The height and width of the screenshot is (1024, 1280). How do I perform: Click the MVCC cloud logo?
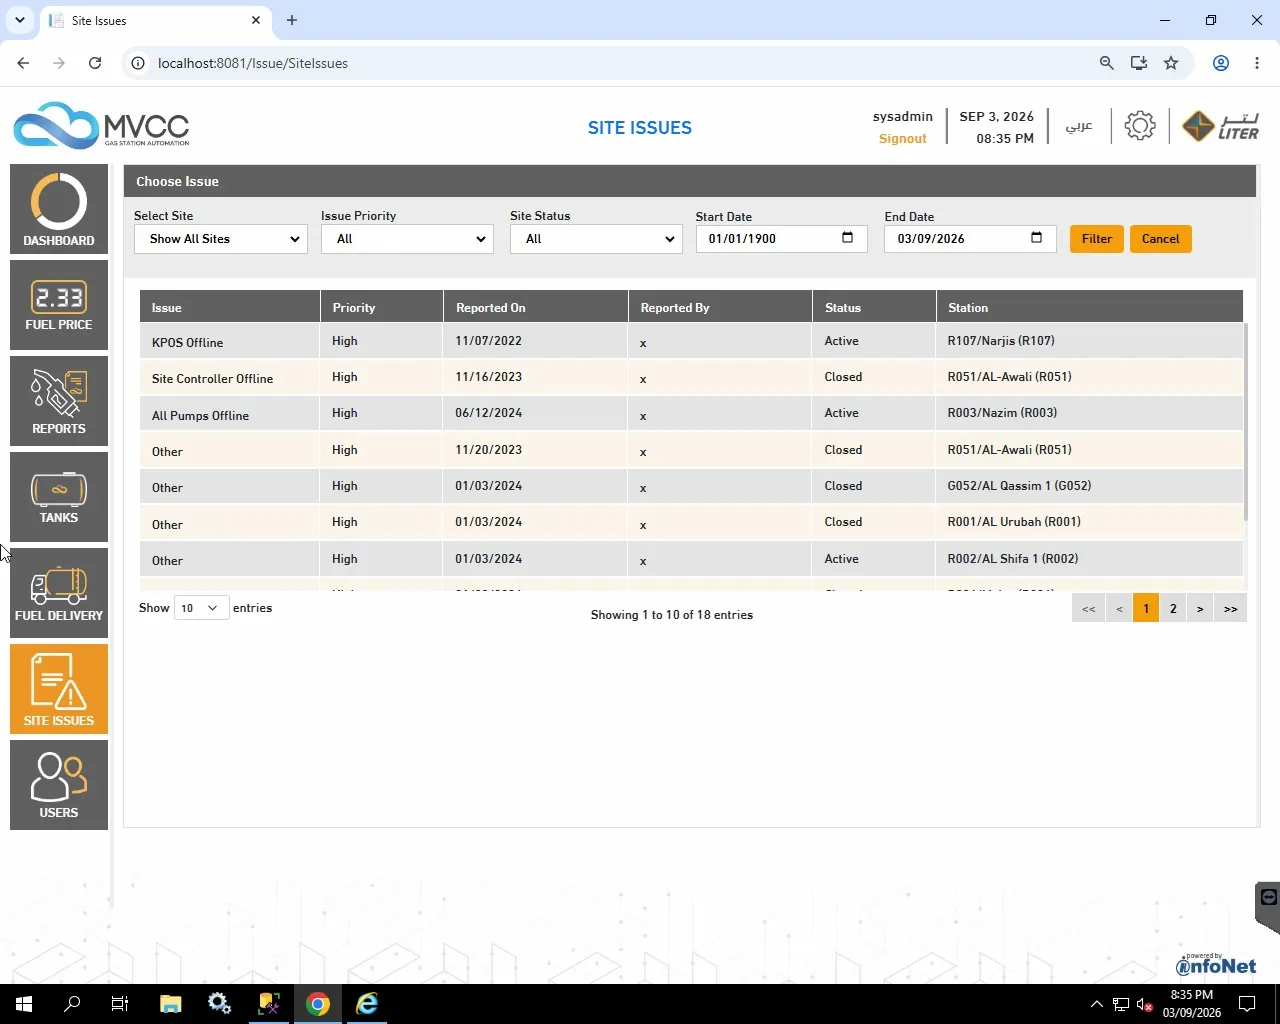coord(101,126)
